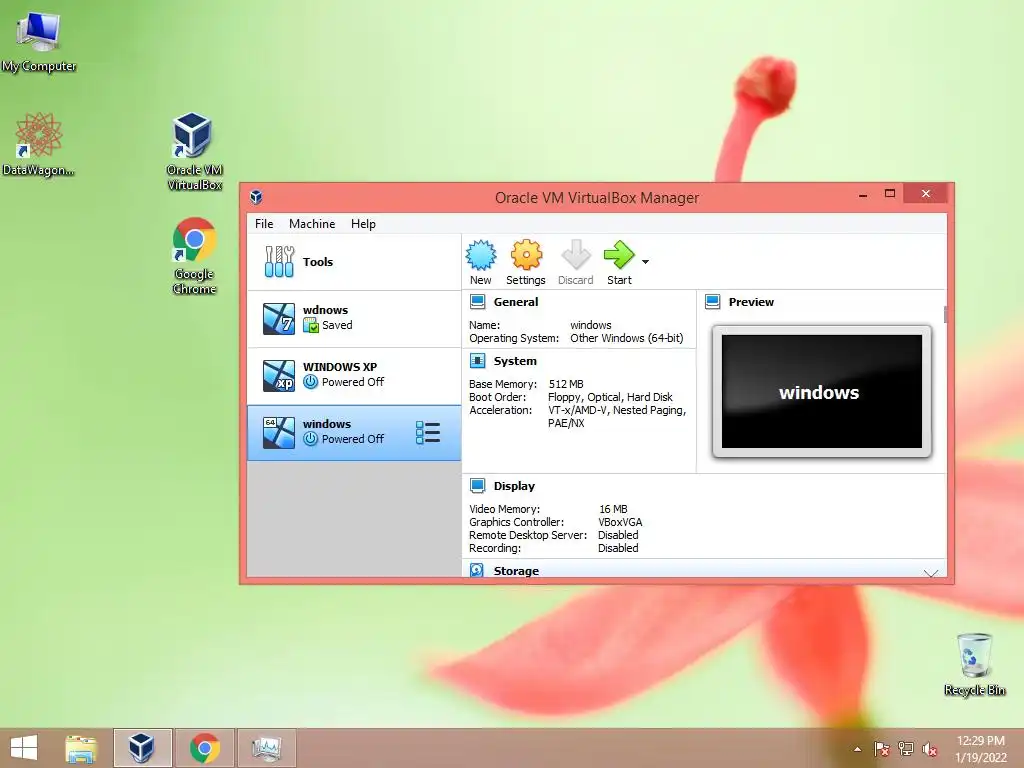Click the Discard saved state icon
Screen dimensions: 1024x768
(575, 255)
